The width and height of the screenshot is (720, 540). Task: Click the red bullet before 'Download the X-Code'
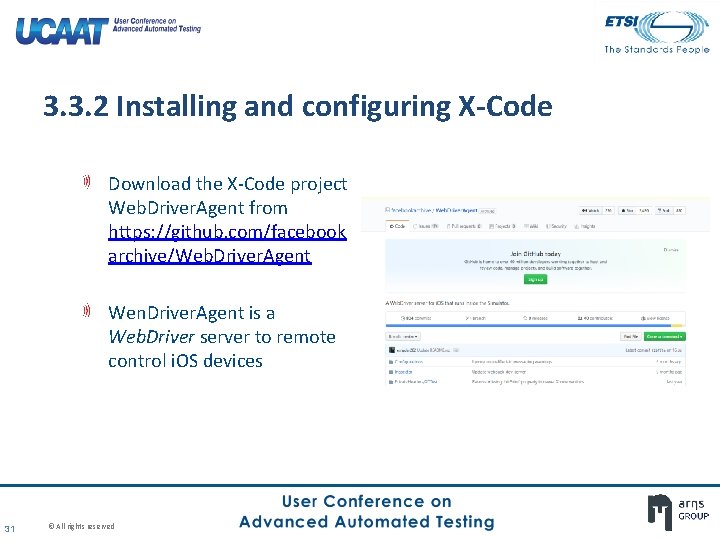[x=87, y=182]
